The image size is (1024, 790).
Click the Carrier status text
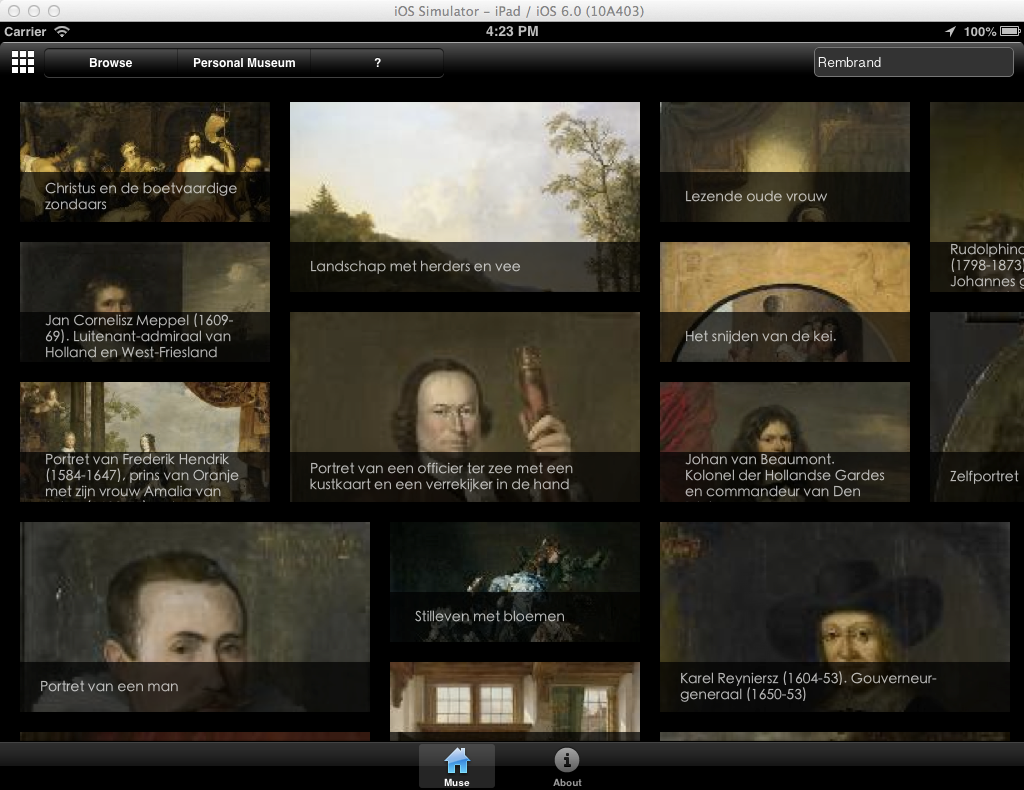pos(25,31)
